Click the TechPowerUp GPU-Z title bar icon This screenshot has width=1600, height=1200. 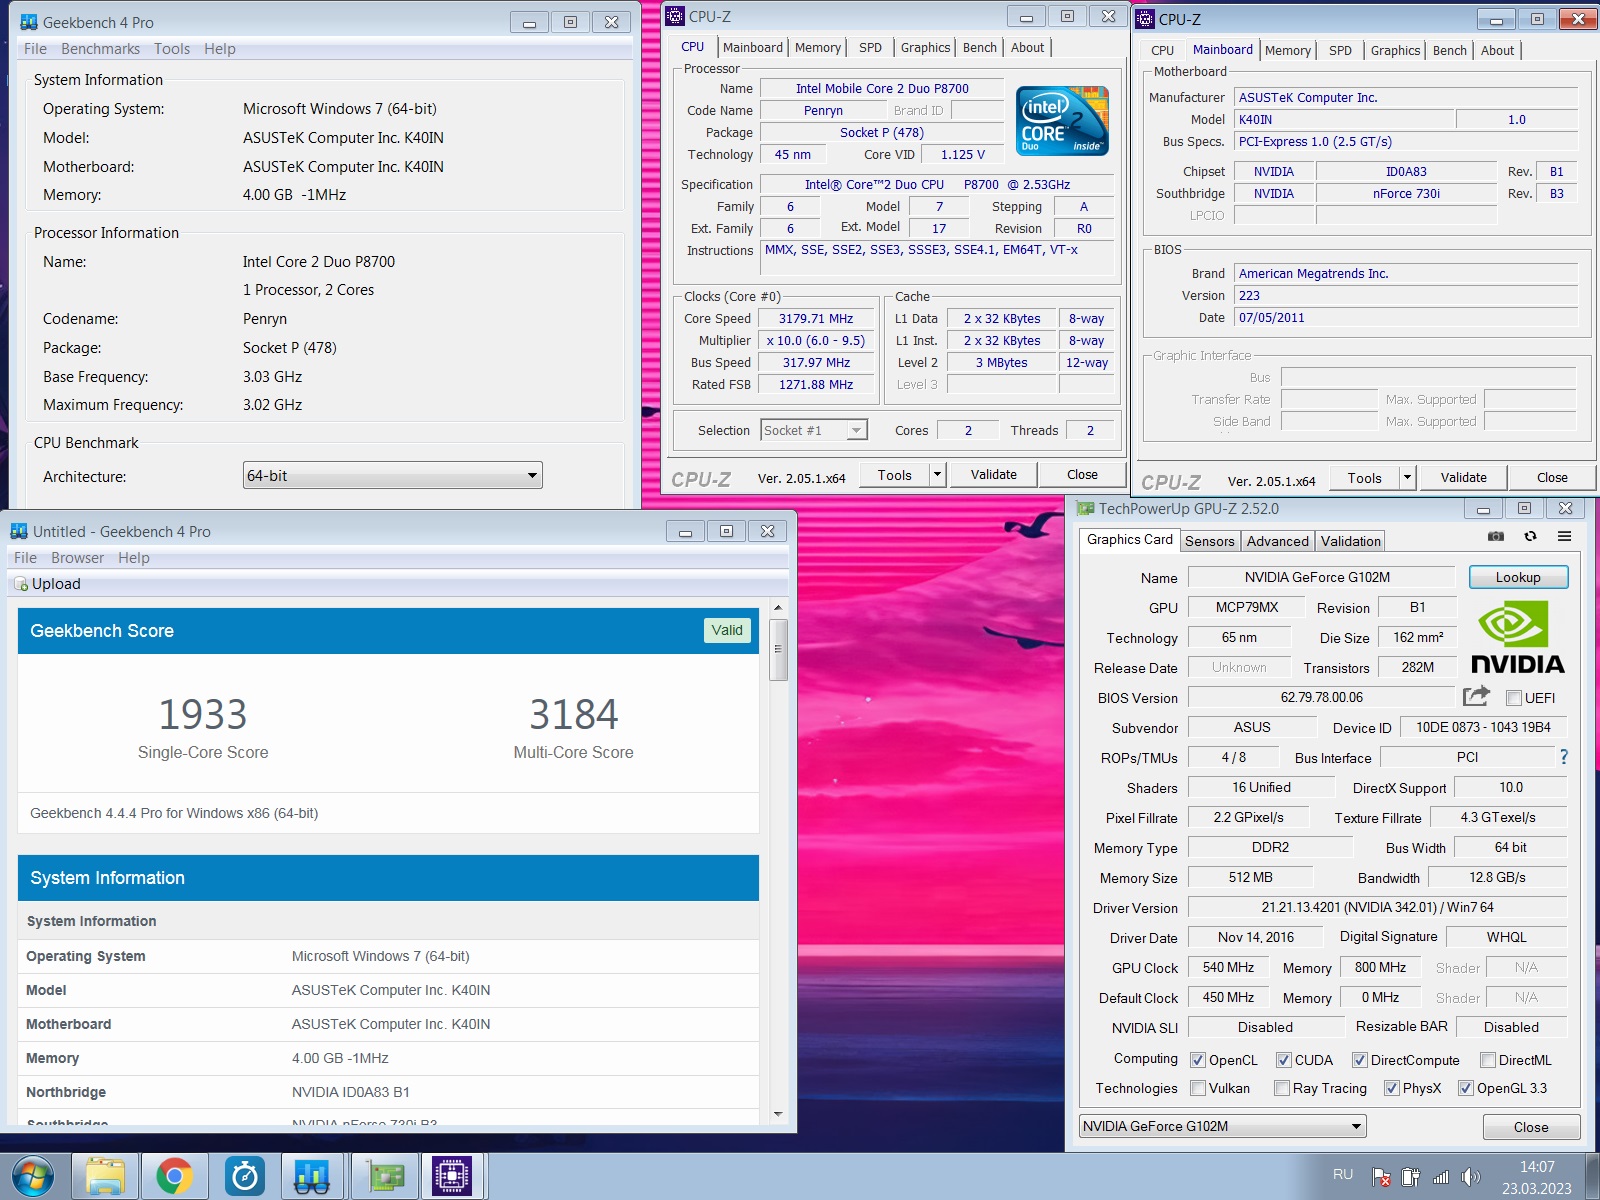click(1085, 509)
